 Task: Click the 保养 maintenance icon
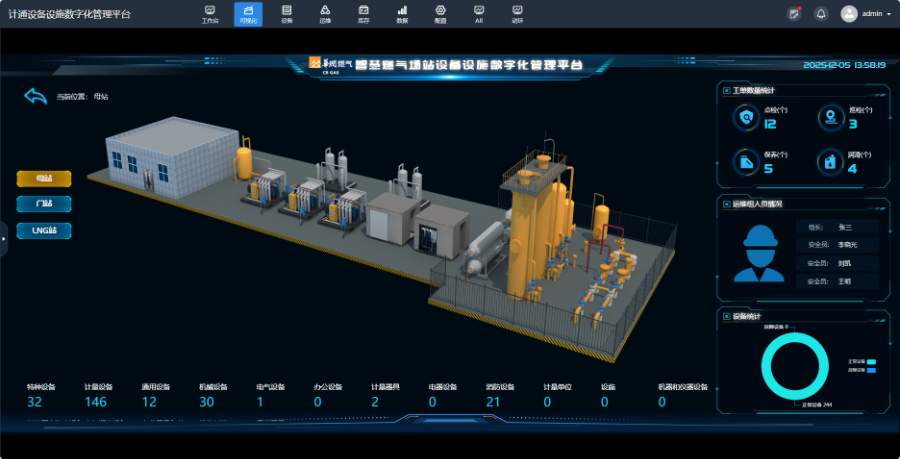[745, 161]
